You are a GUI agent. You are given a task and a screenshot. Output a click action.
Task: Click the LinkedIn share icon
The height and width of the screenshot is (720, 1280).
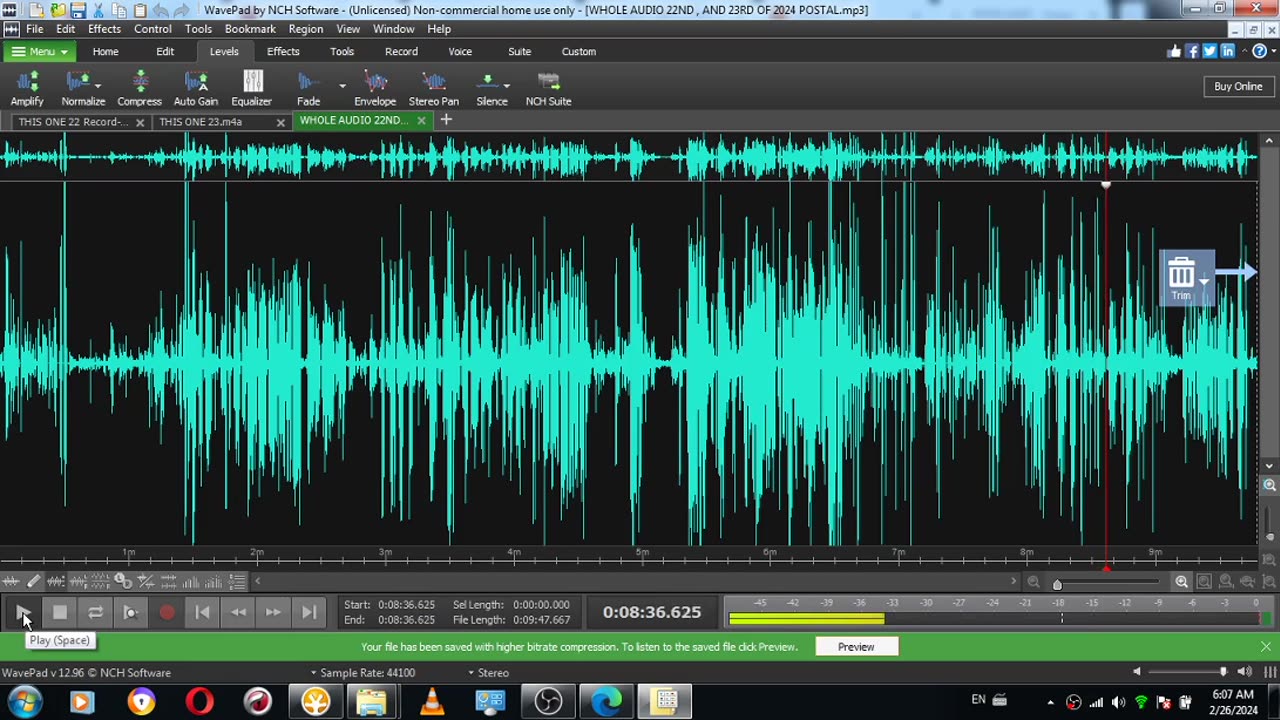pyautogui.click(x=1227, y=51)
